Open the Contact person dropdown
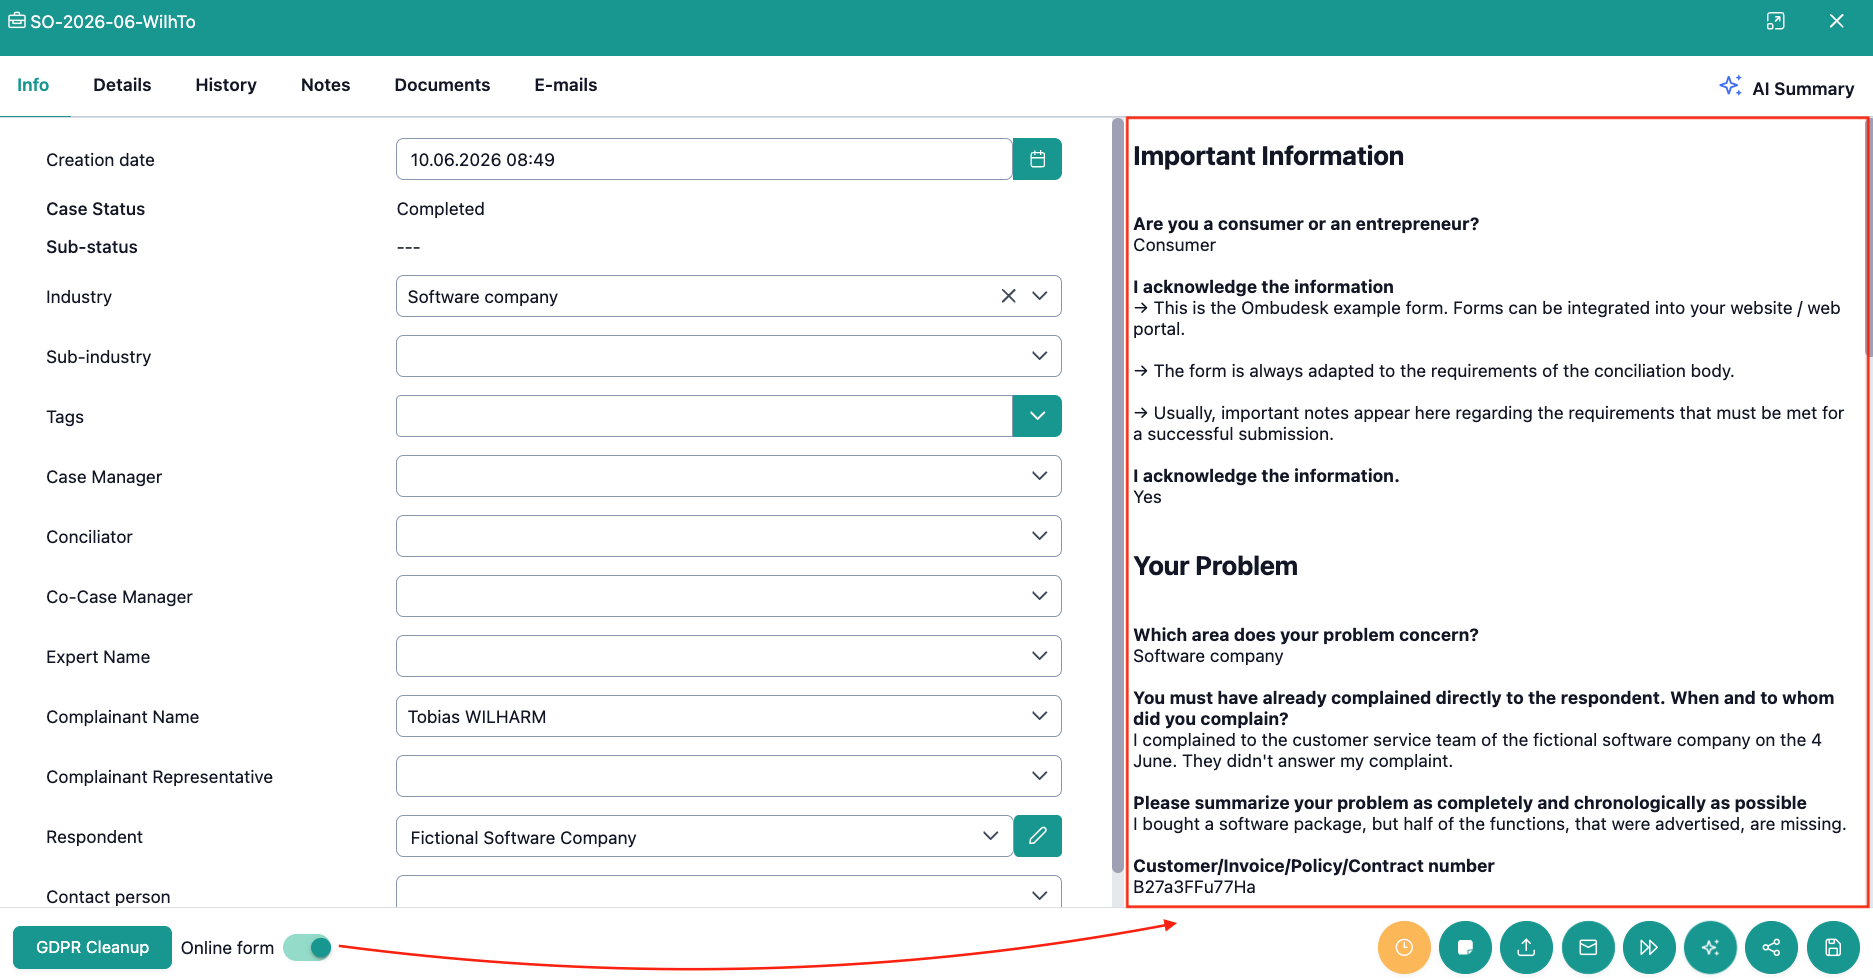The width and height of the screenshot is (1873, 980). [728, 892]
